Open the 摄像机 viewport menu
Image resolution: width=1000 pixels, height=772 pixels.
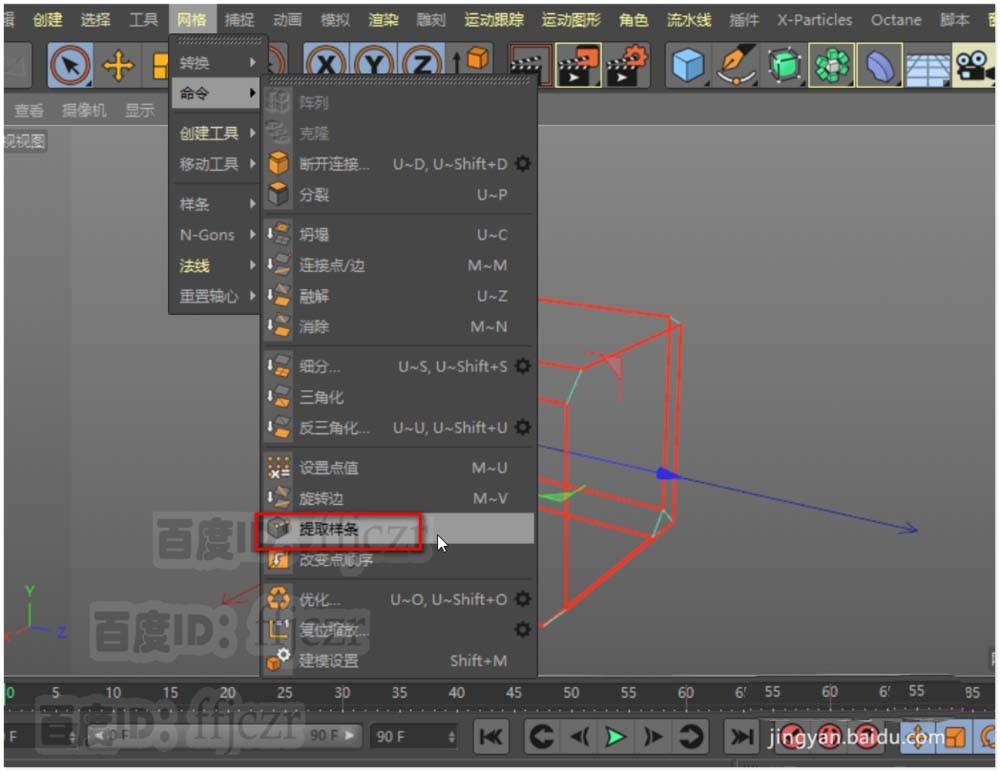[83, 110]
